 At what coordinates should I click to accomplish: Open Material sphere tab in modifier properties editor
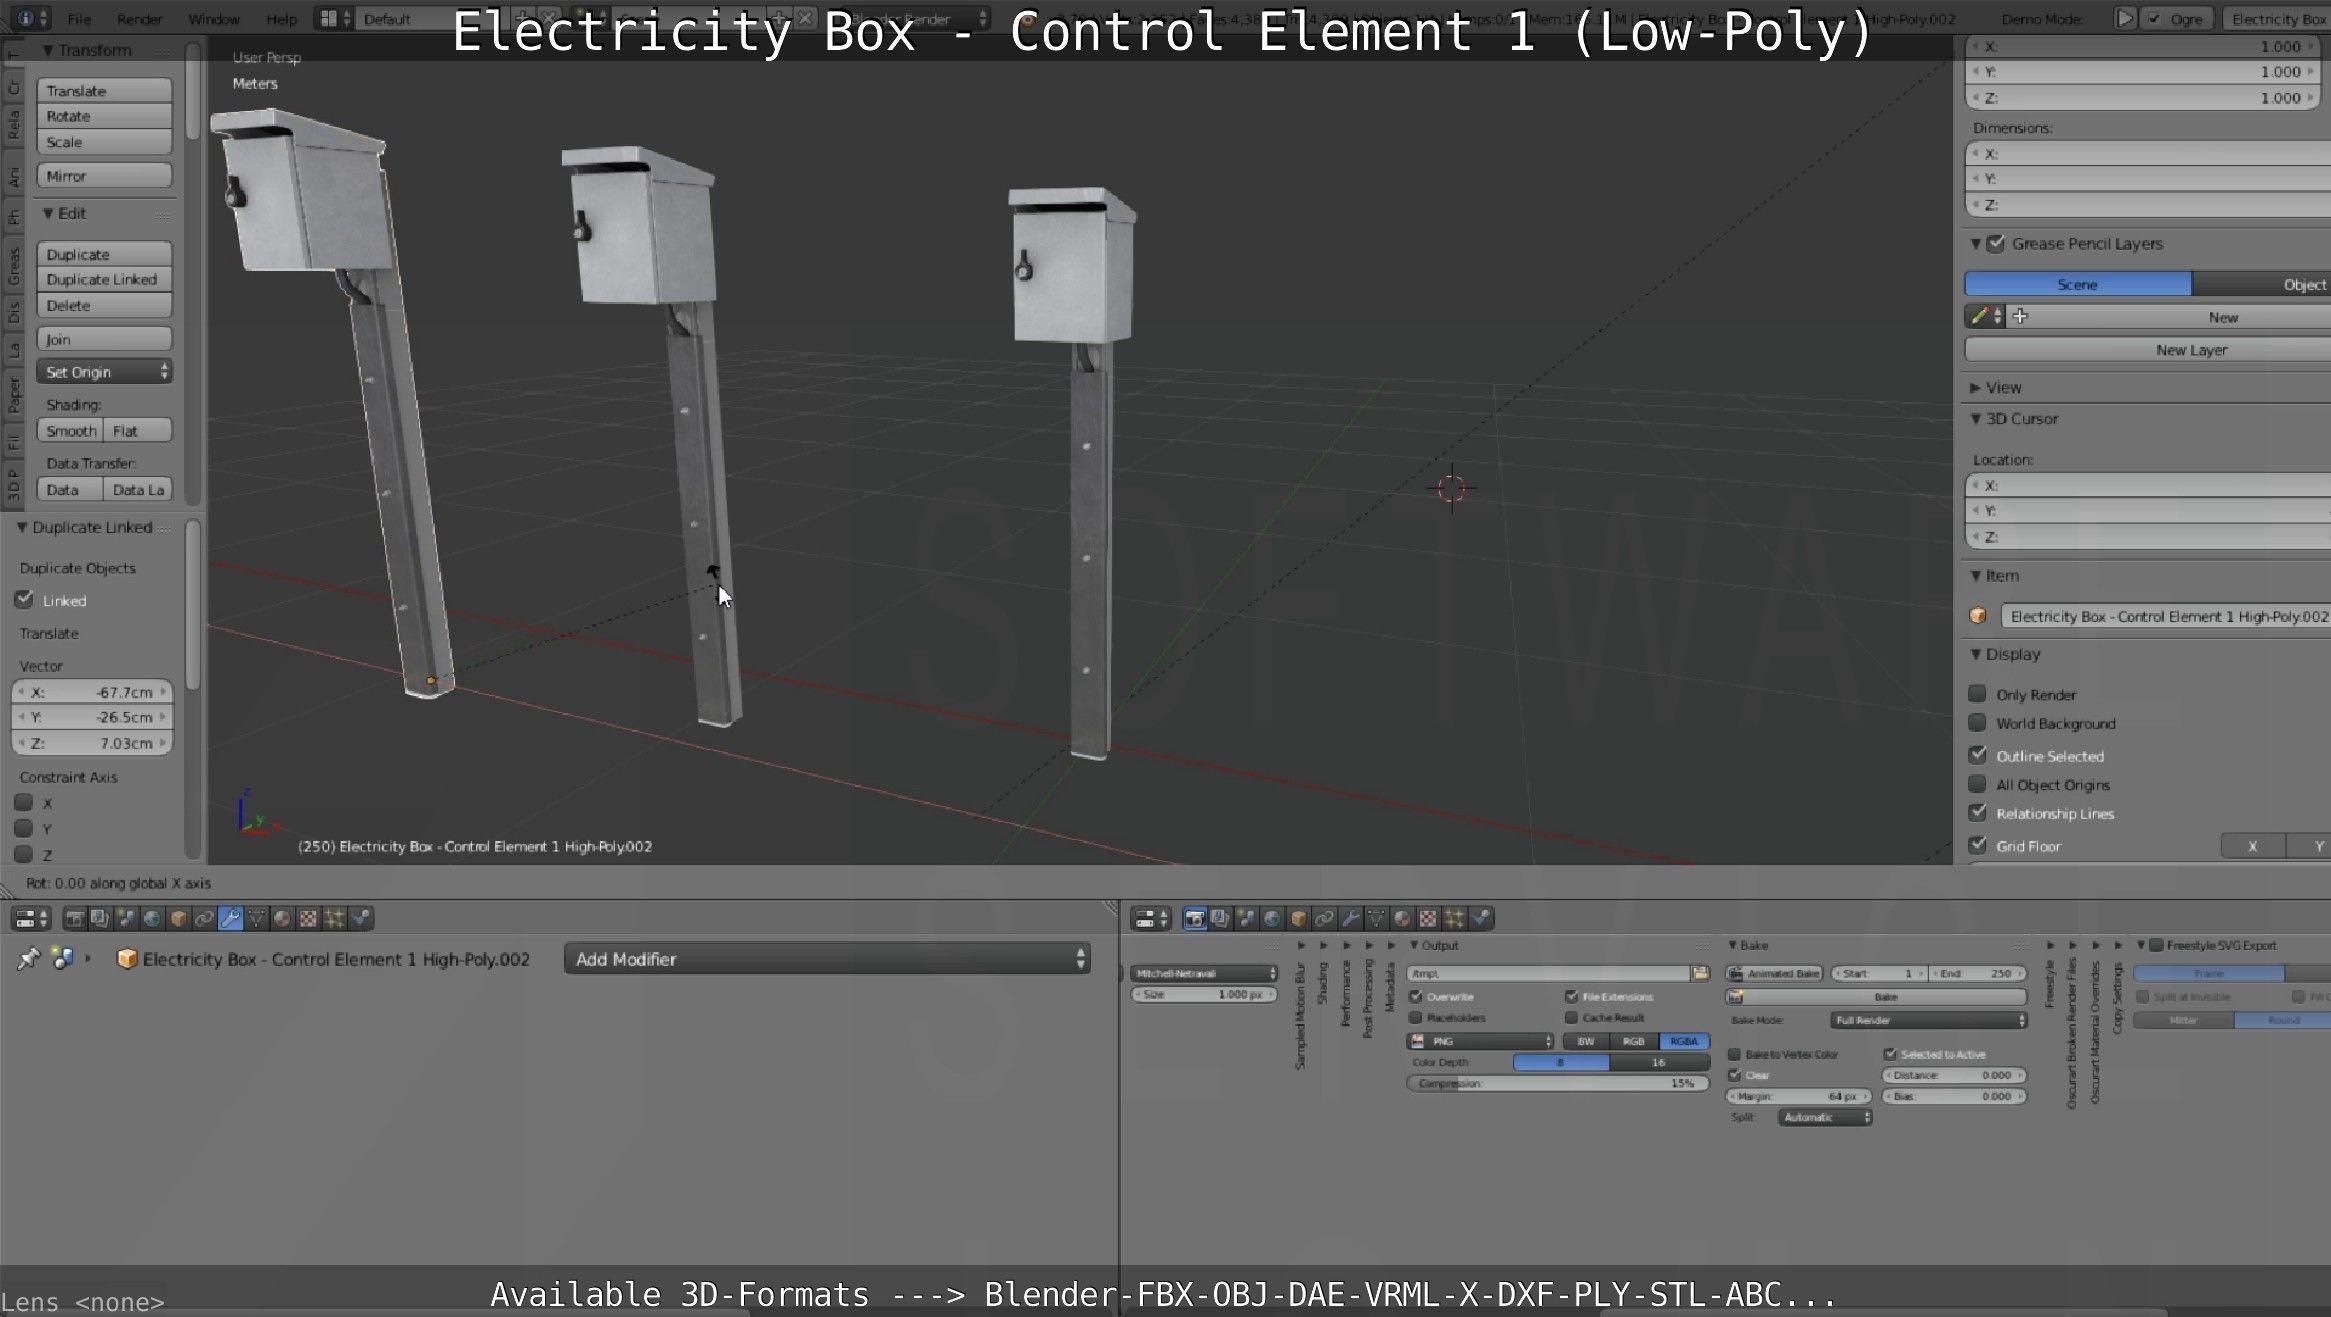(282, 918)
